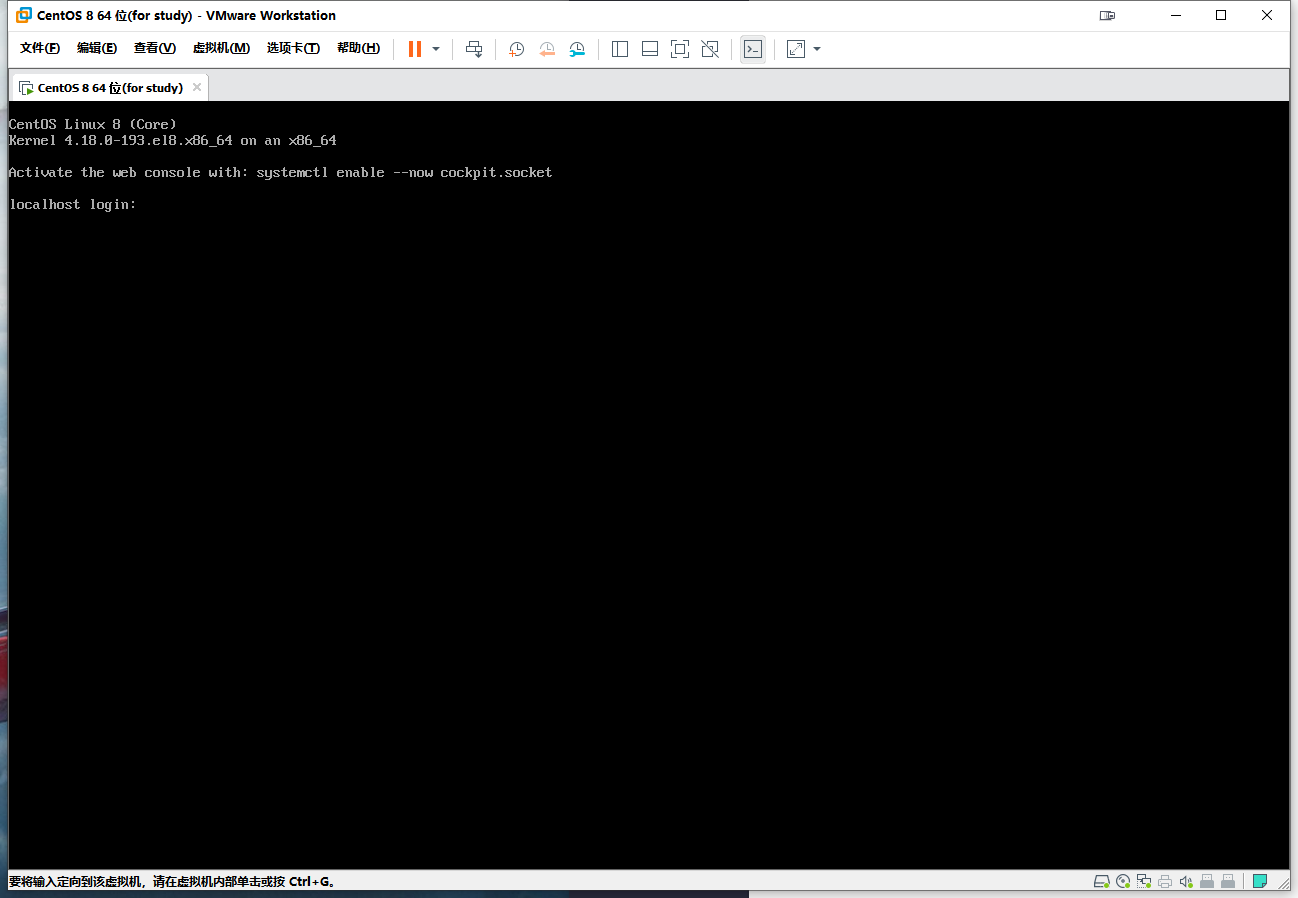Image resolution: width=1298 pixels, height=898 pixels.
Task: Click the printer status icon
Action: pyautogui.click(x=1165, y=882)
